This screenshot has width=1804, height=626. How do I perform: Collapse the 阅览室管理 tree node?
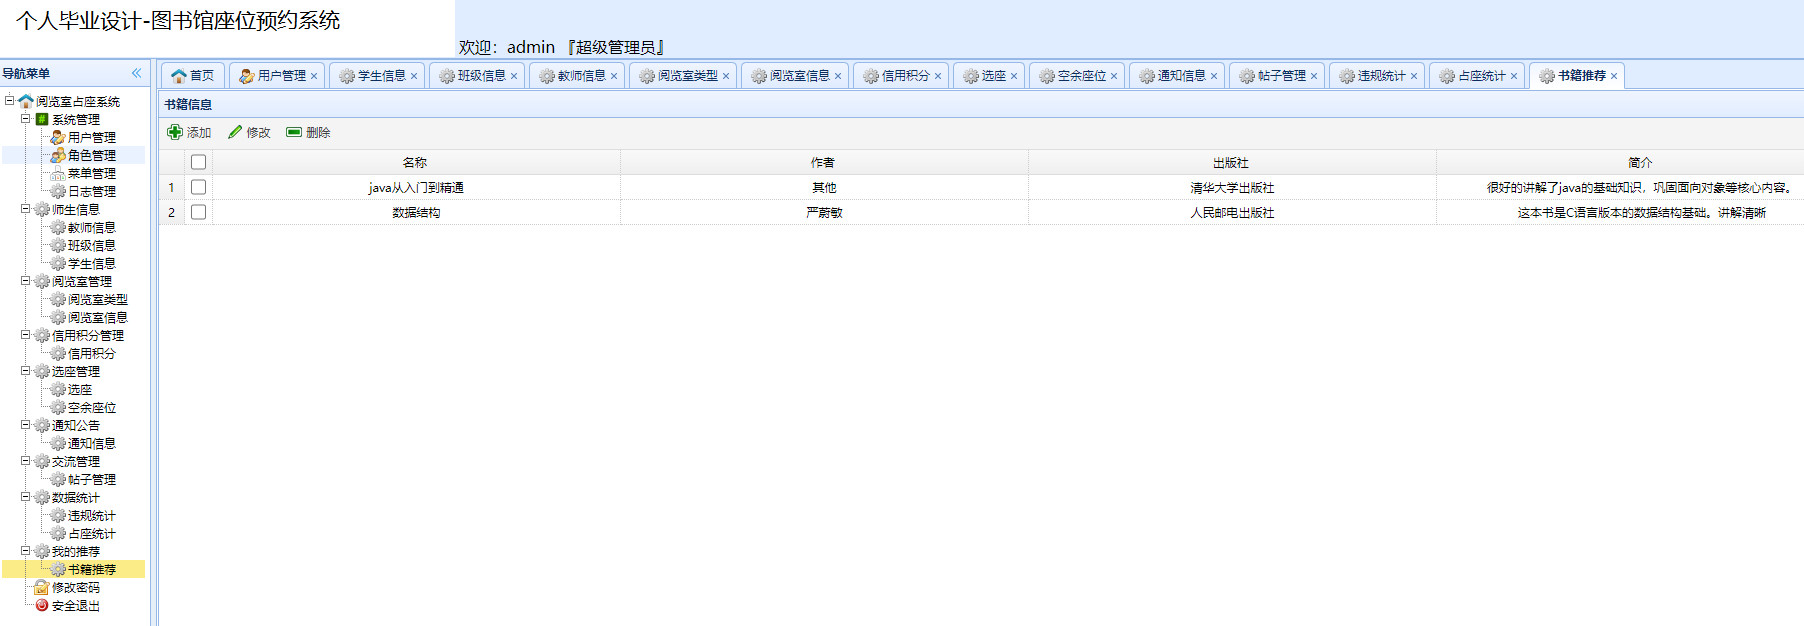click(x=26, y=281)
